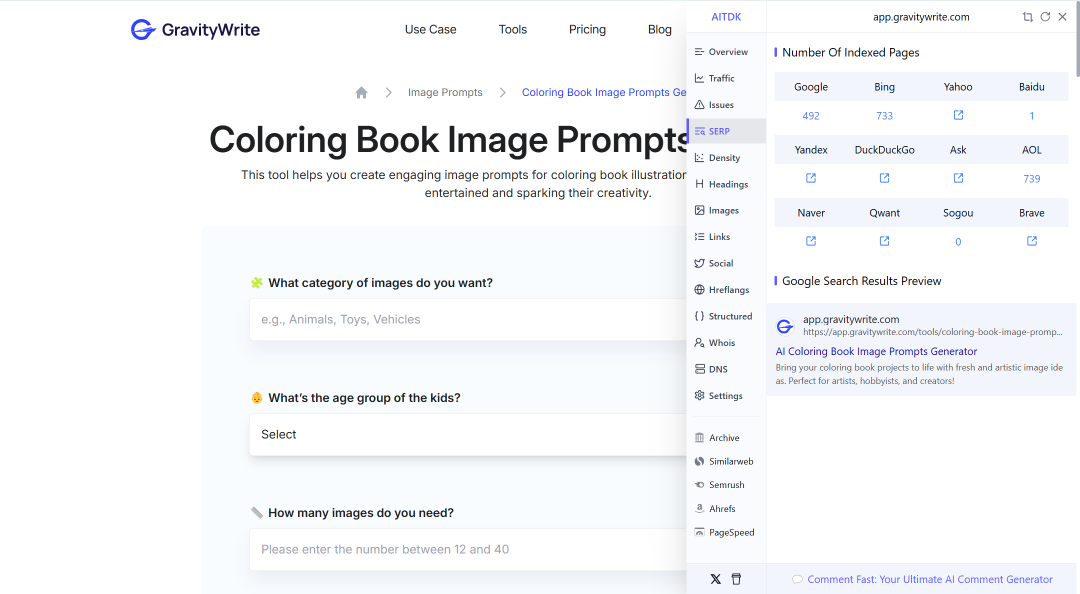Click Baidu indexed count 1
Viewport: 1080px width, 594px height.
point(1032,116)
